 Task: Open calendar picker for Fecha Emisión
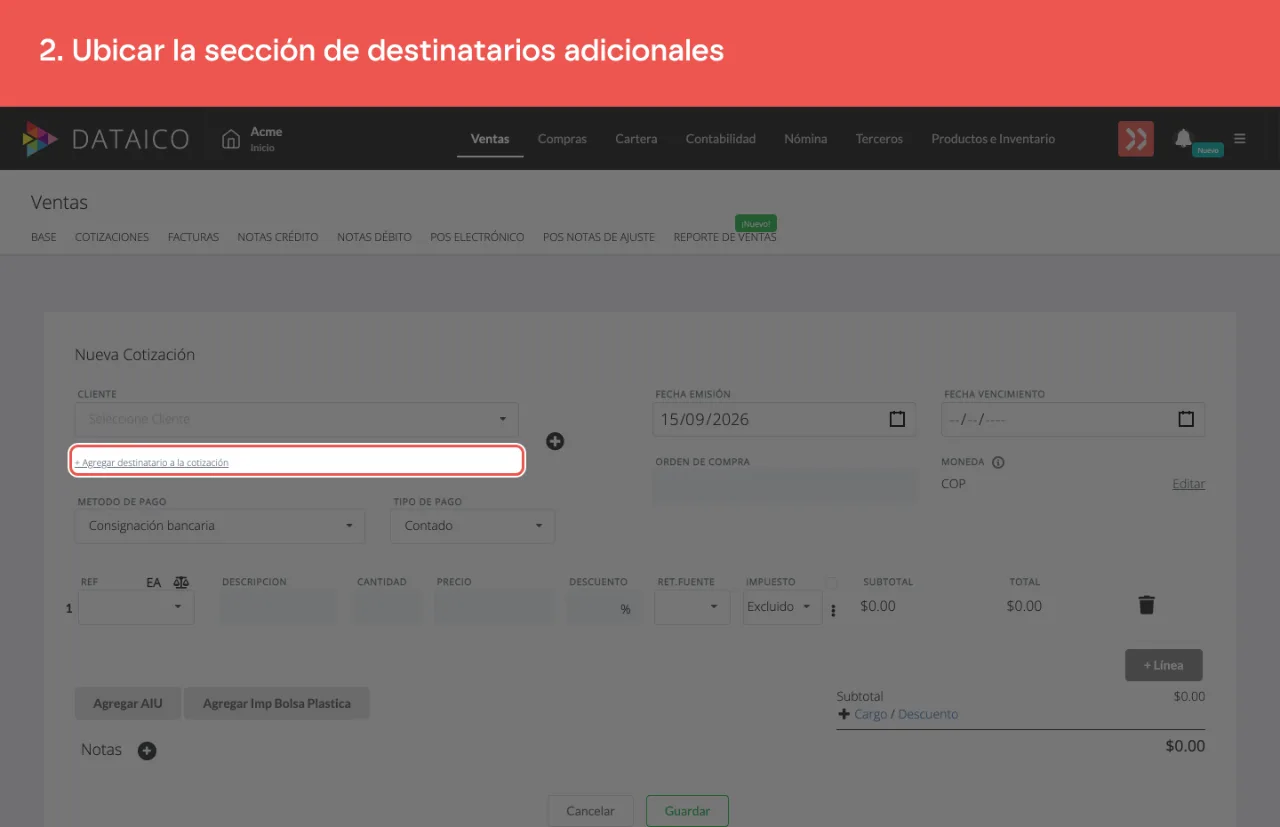coord(897,419)
